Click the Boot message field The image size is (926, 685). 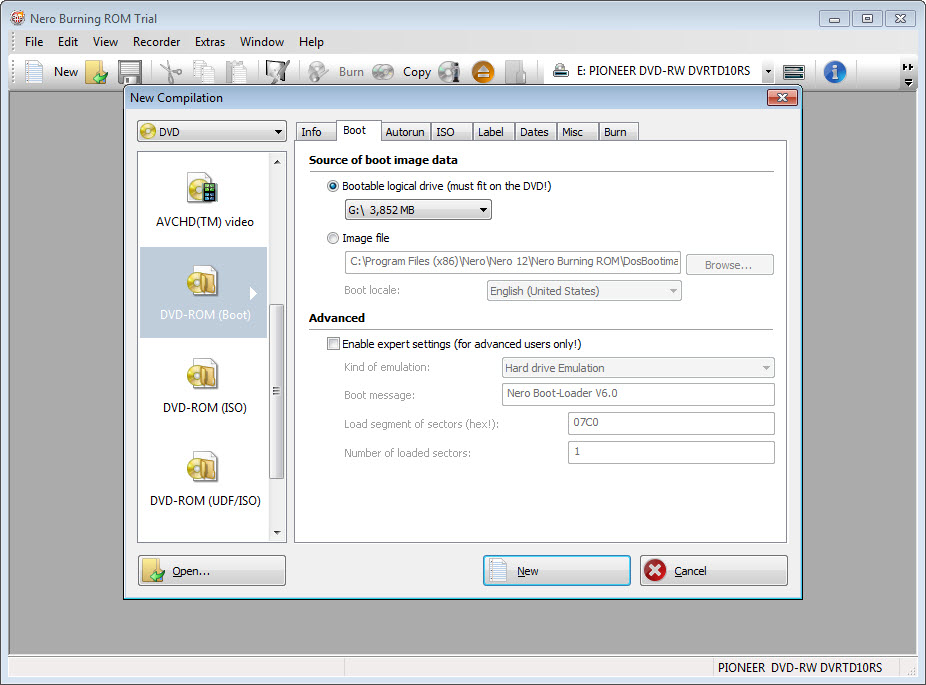point(638,394)
